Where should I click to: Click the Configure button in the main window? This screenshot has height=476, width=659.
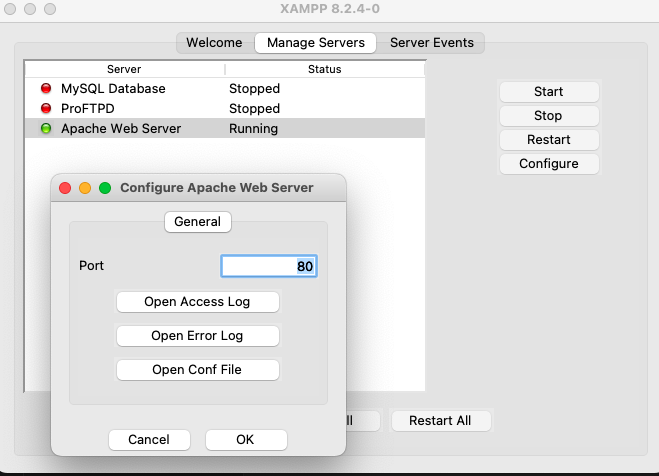pos(548,163)
